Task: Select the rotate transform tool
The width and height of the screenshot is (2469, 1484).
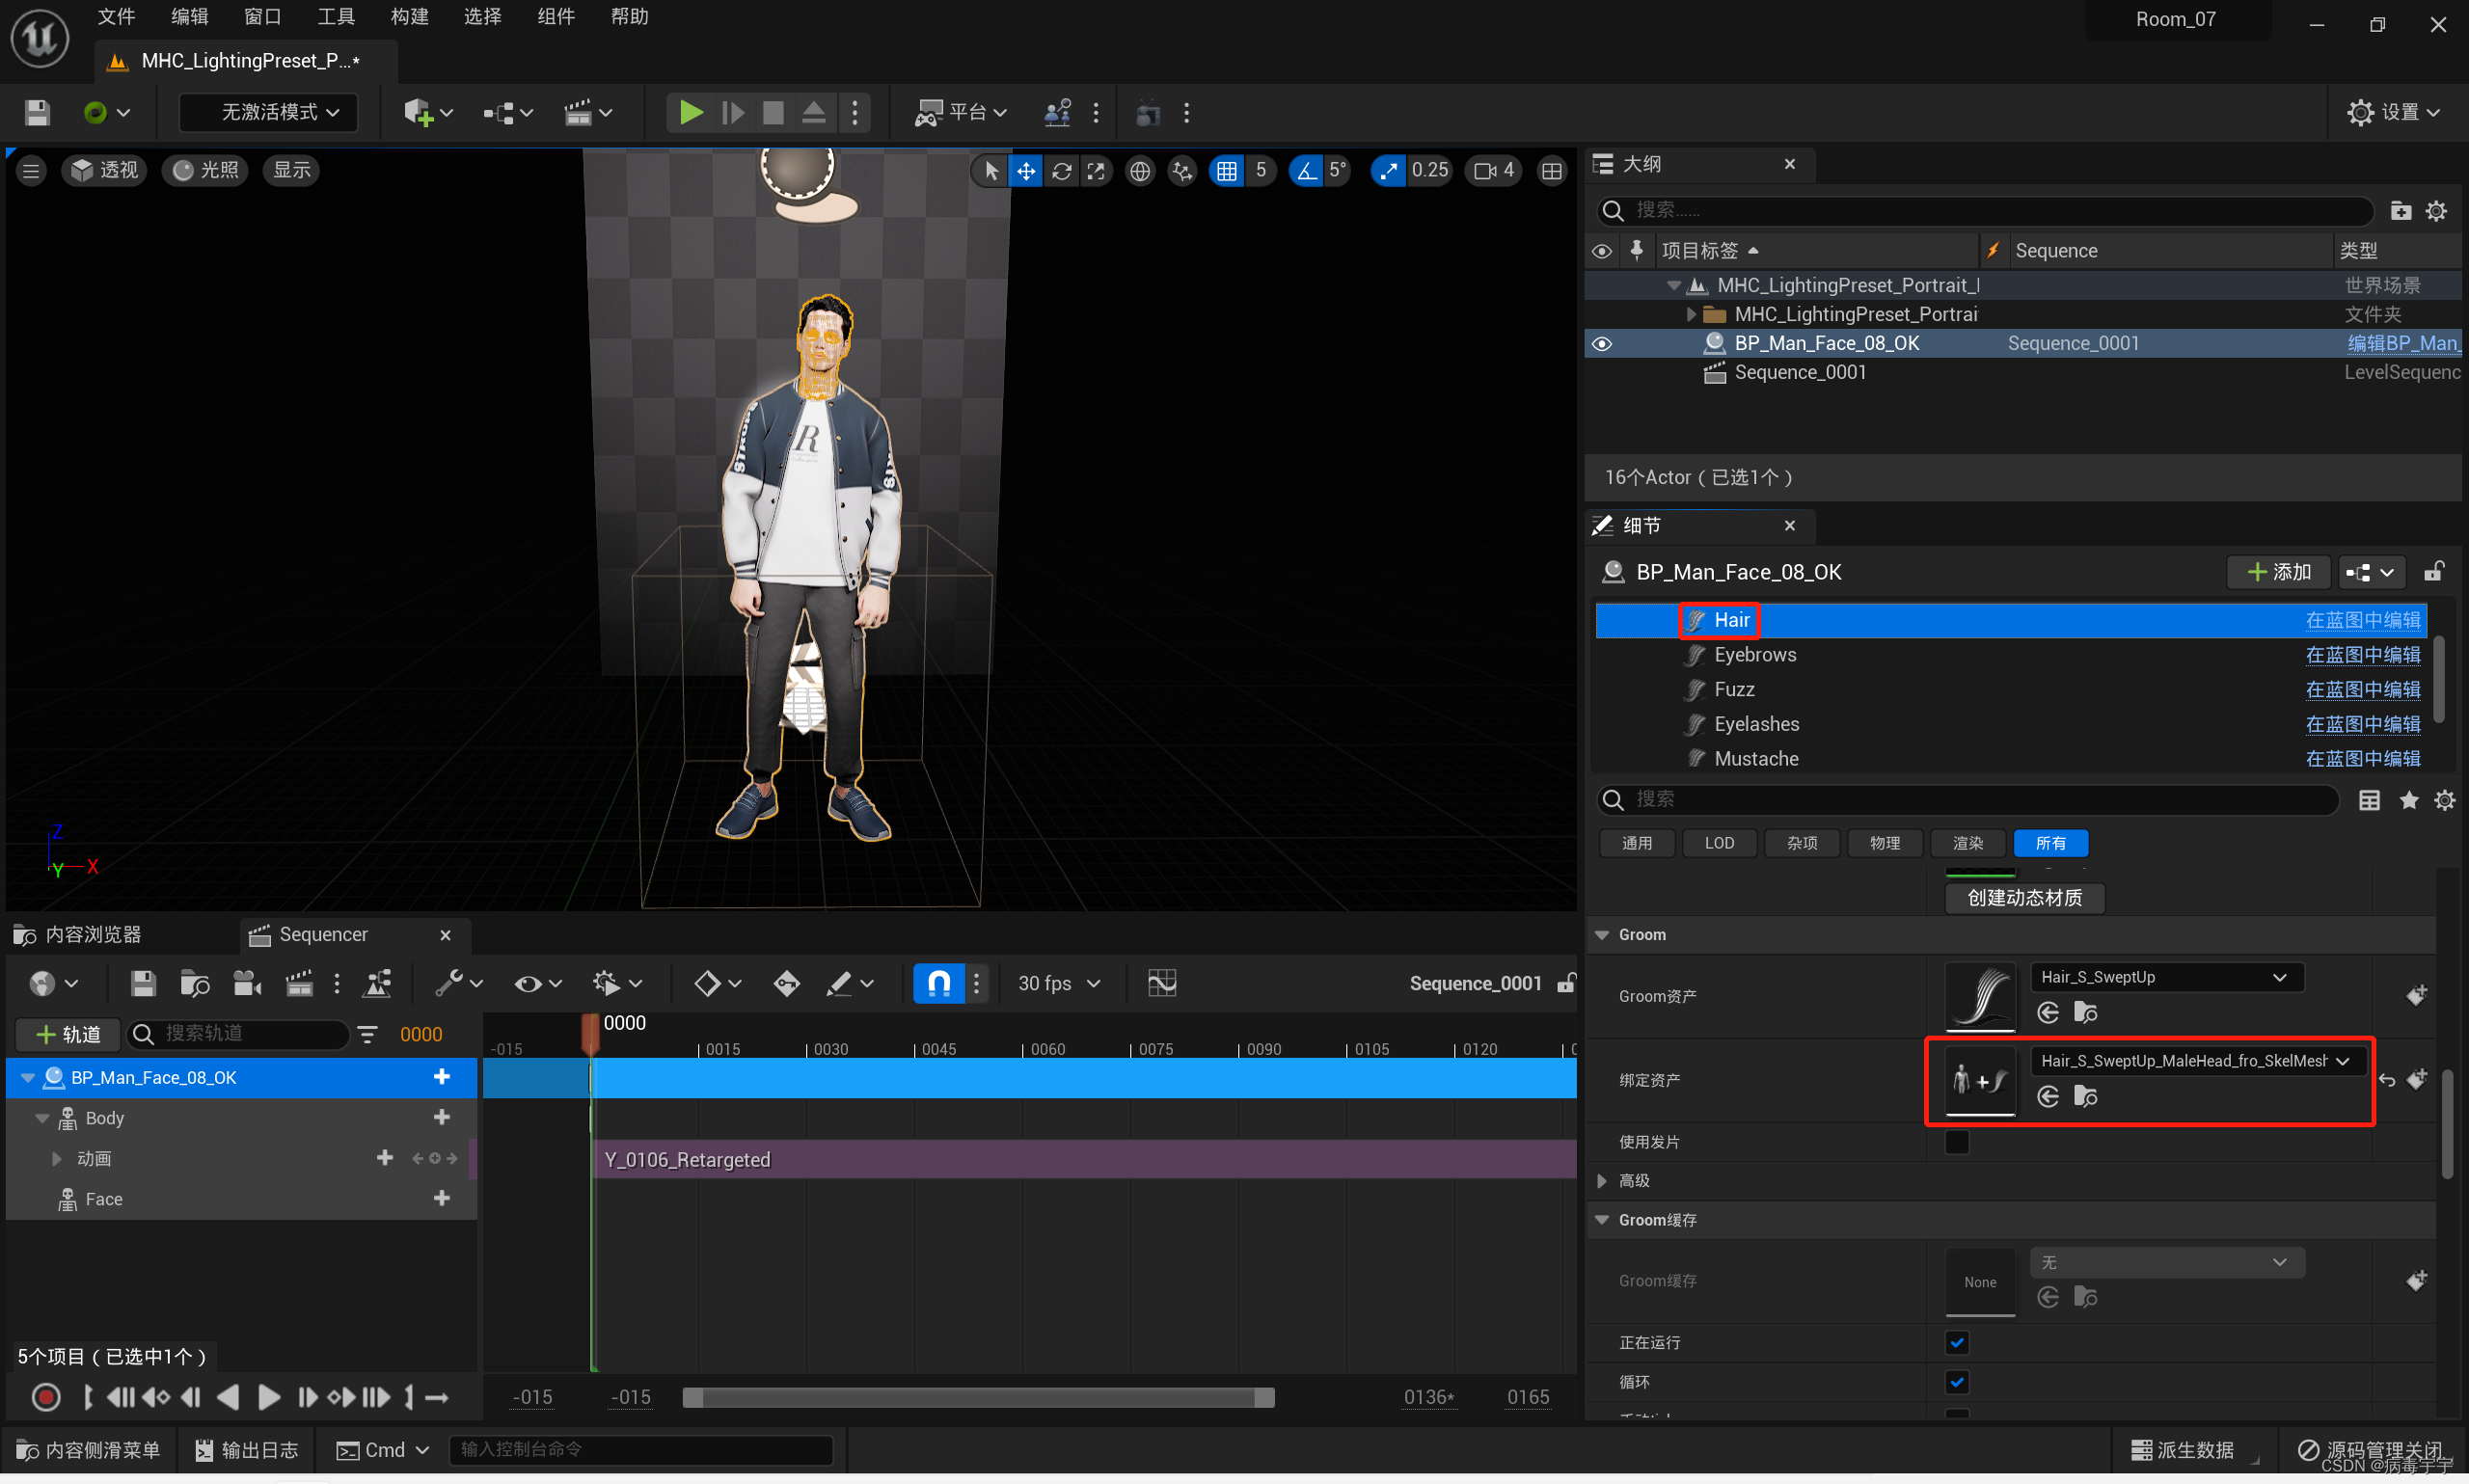Action: click(1061, 171)
